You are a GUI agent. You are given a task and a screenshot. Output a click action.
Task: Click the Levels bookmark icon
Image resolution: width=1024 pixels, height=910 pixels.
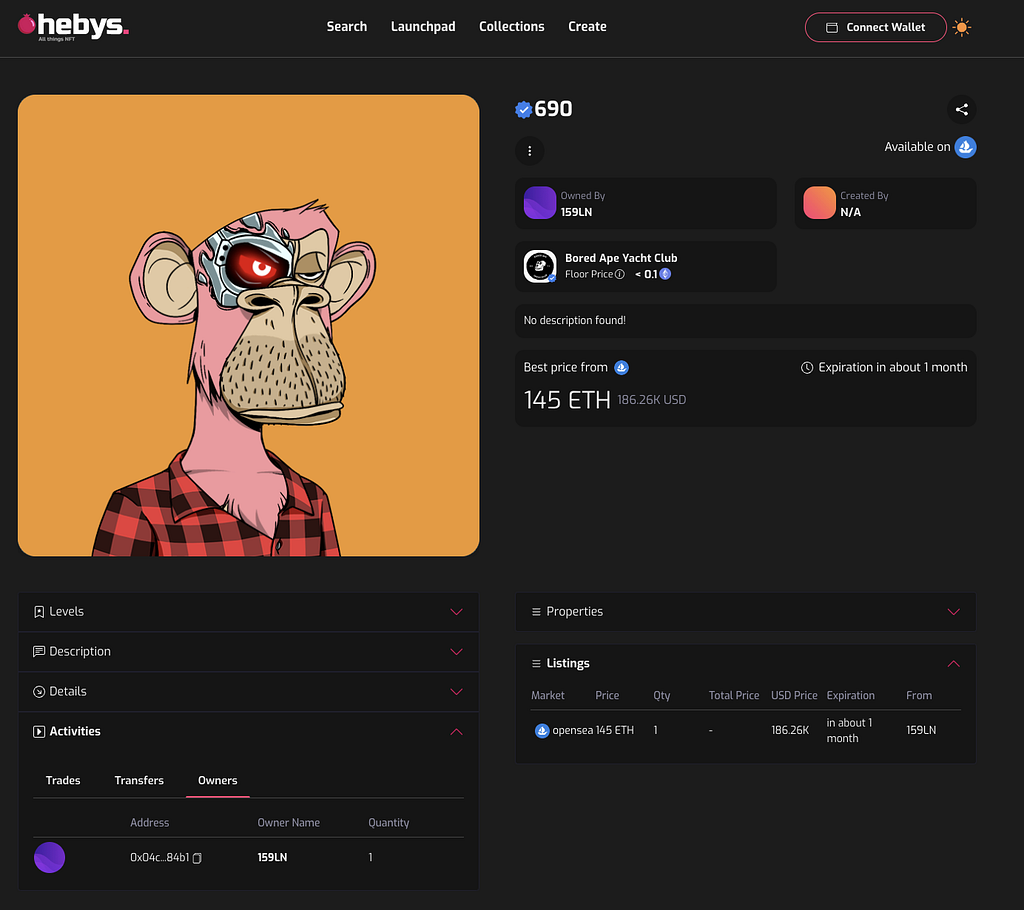click(39, 611)
